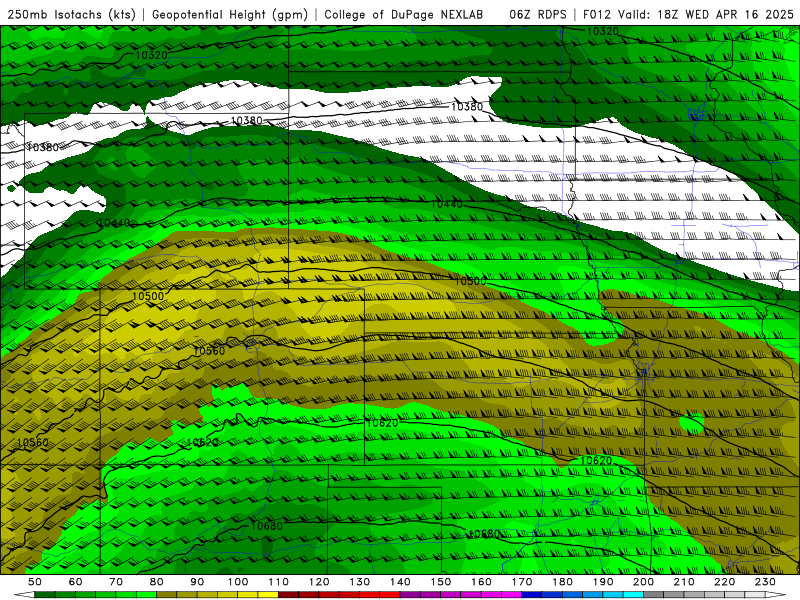Select the darkest green swatch starting at 50
Screen dimensions: 800x600
tap(44, 594)
